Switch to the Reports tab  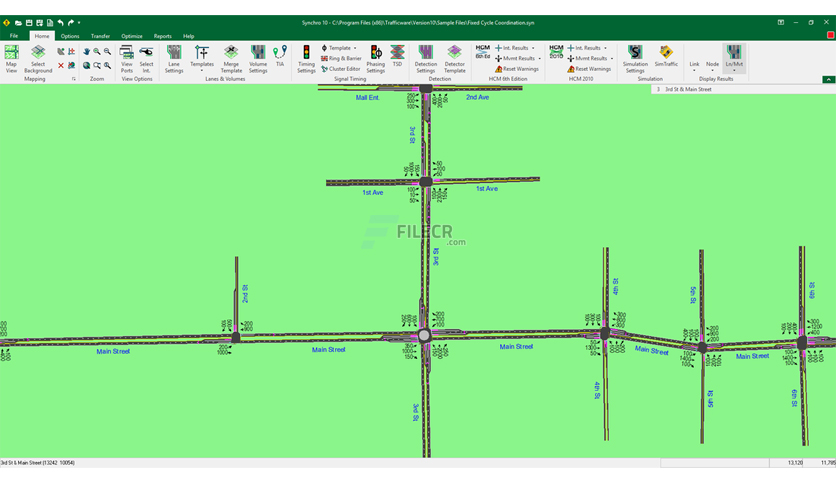click(163, 36)
